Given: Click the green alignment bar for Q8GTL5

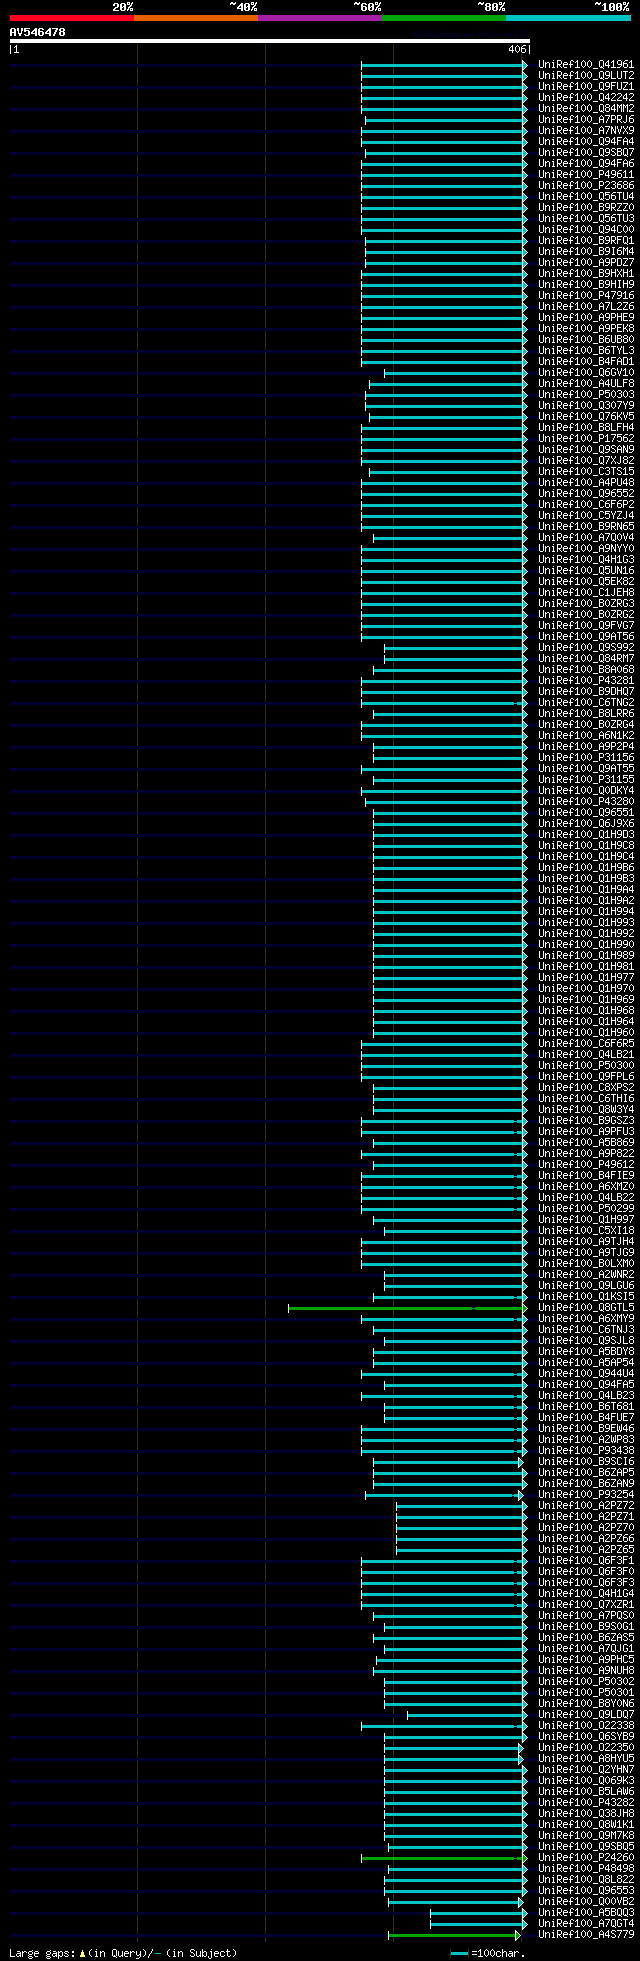Looking at the screenshot, I should [x=407, y=1308].
